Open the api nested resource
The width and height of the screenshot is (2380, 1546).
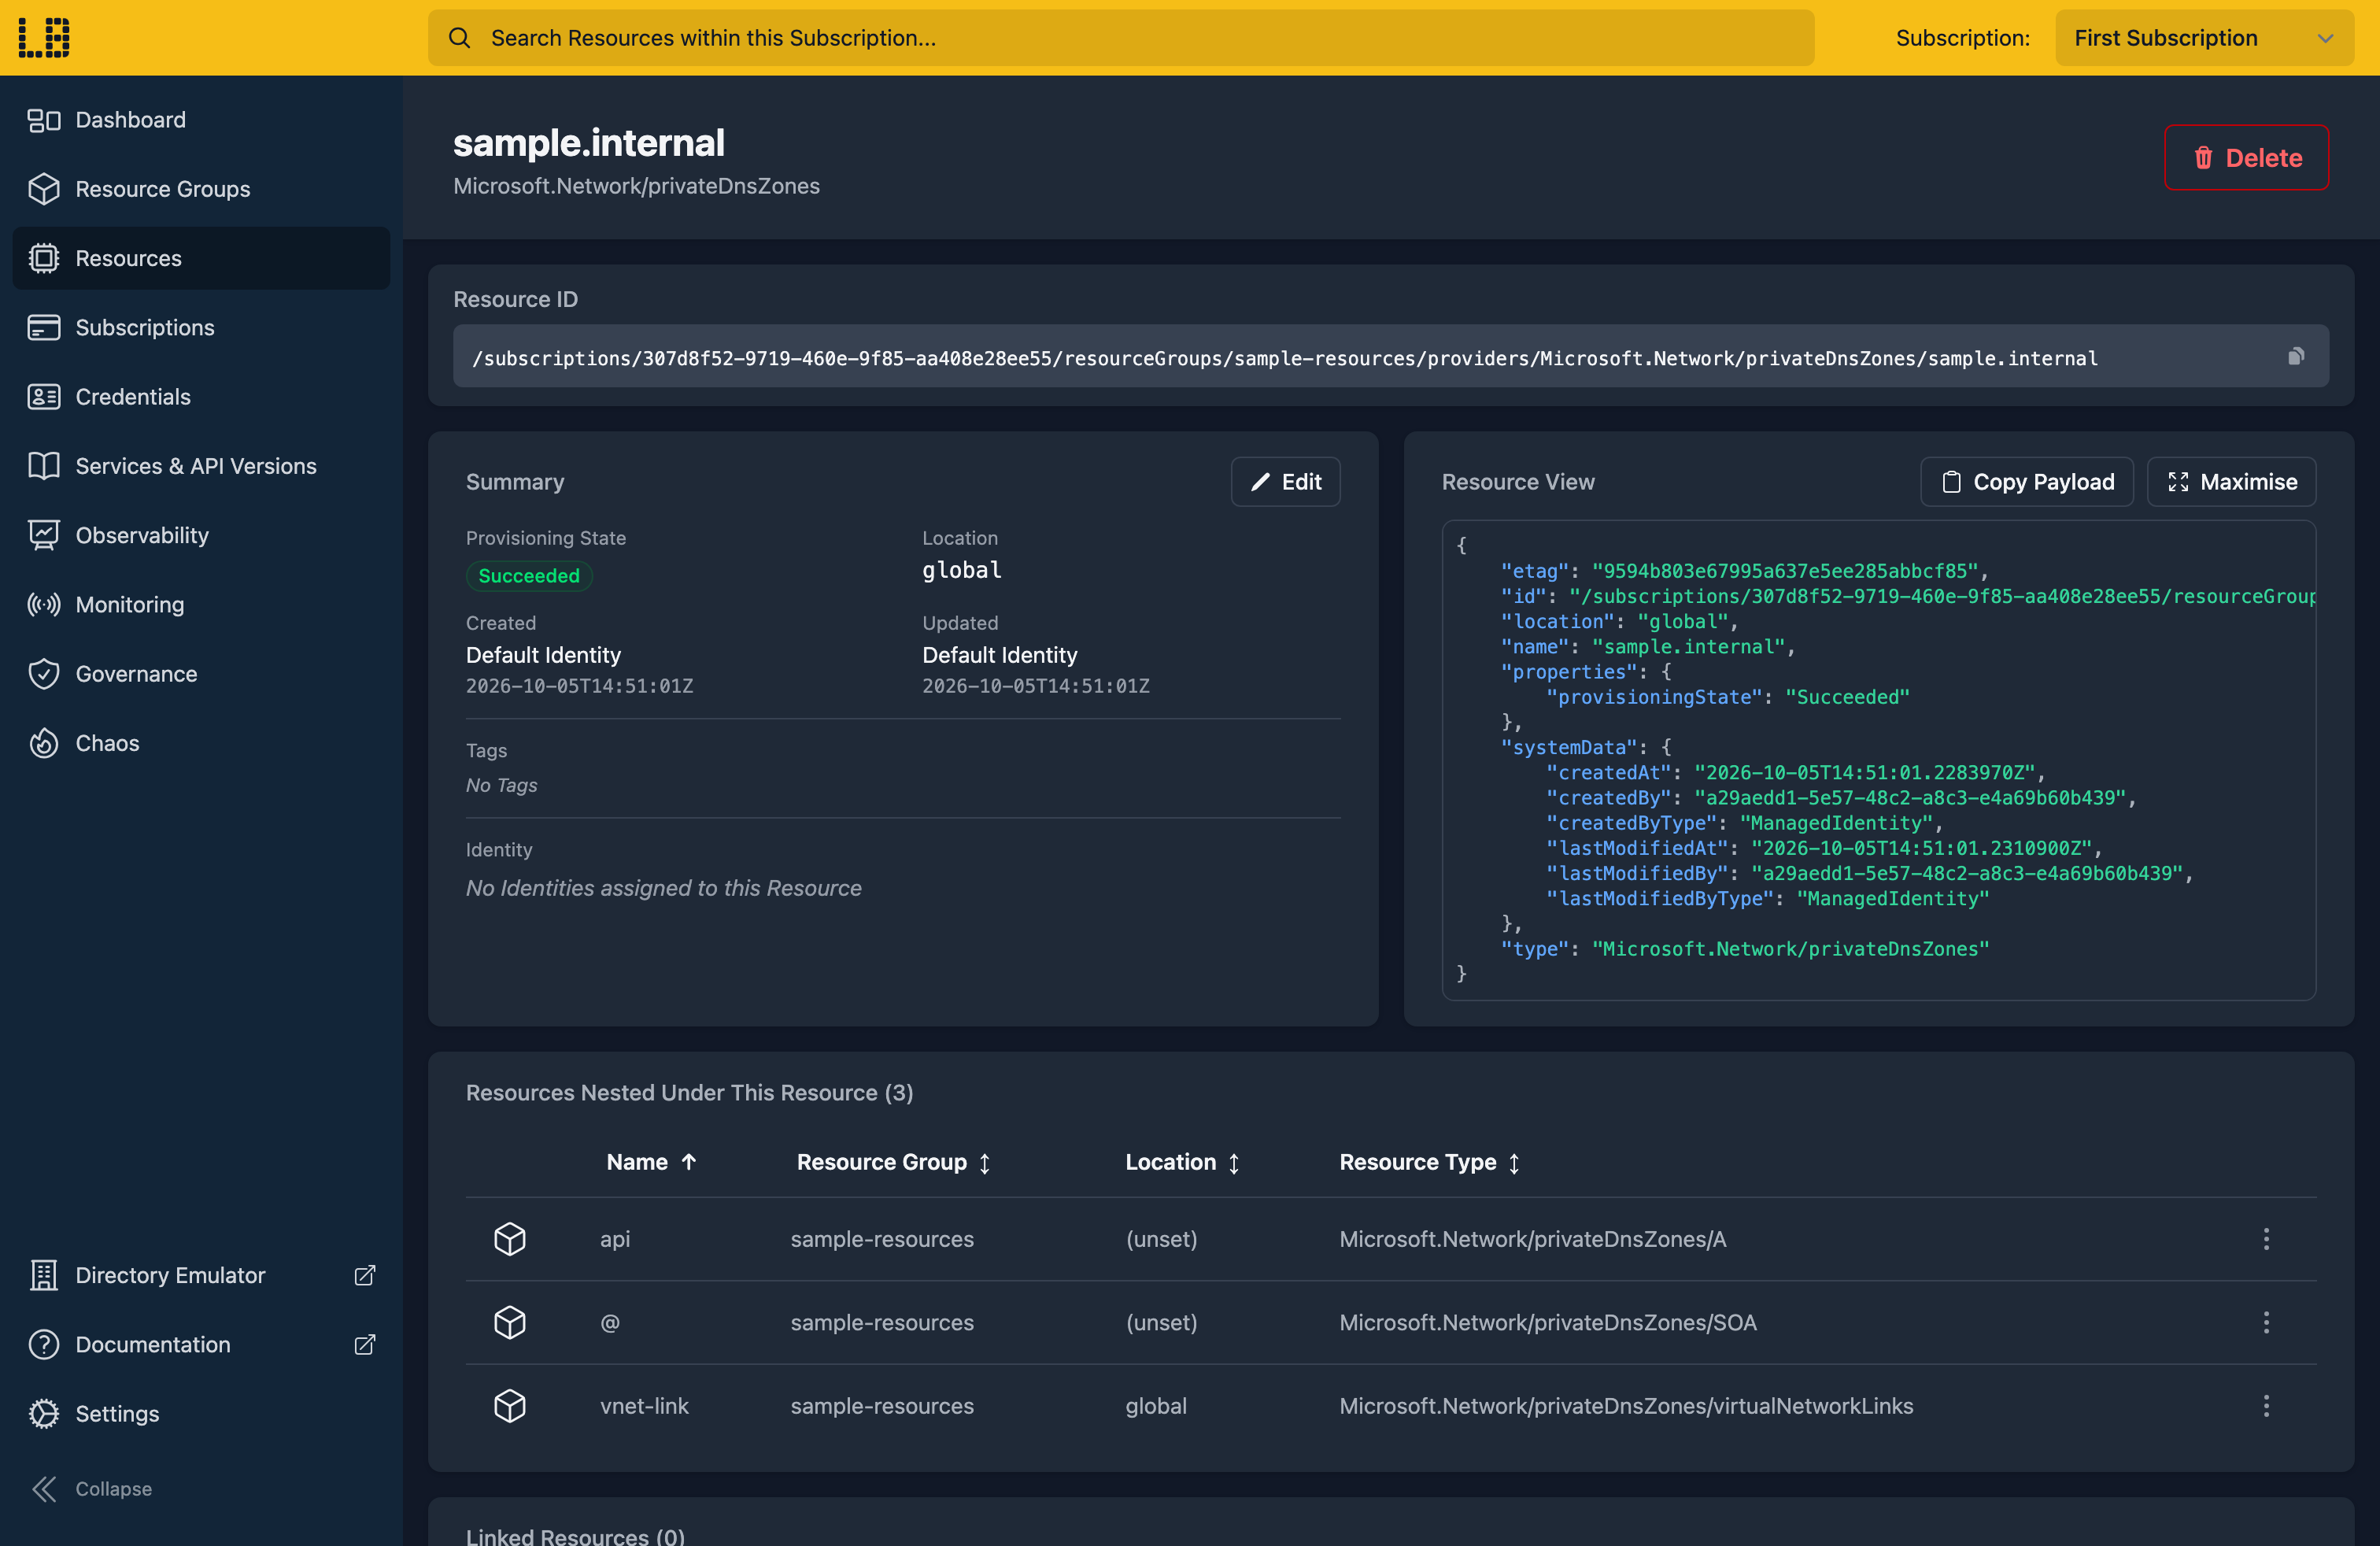pos(615,1239)
